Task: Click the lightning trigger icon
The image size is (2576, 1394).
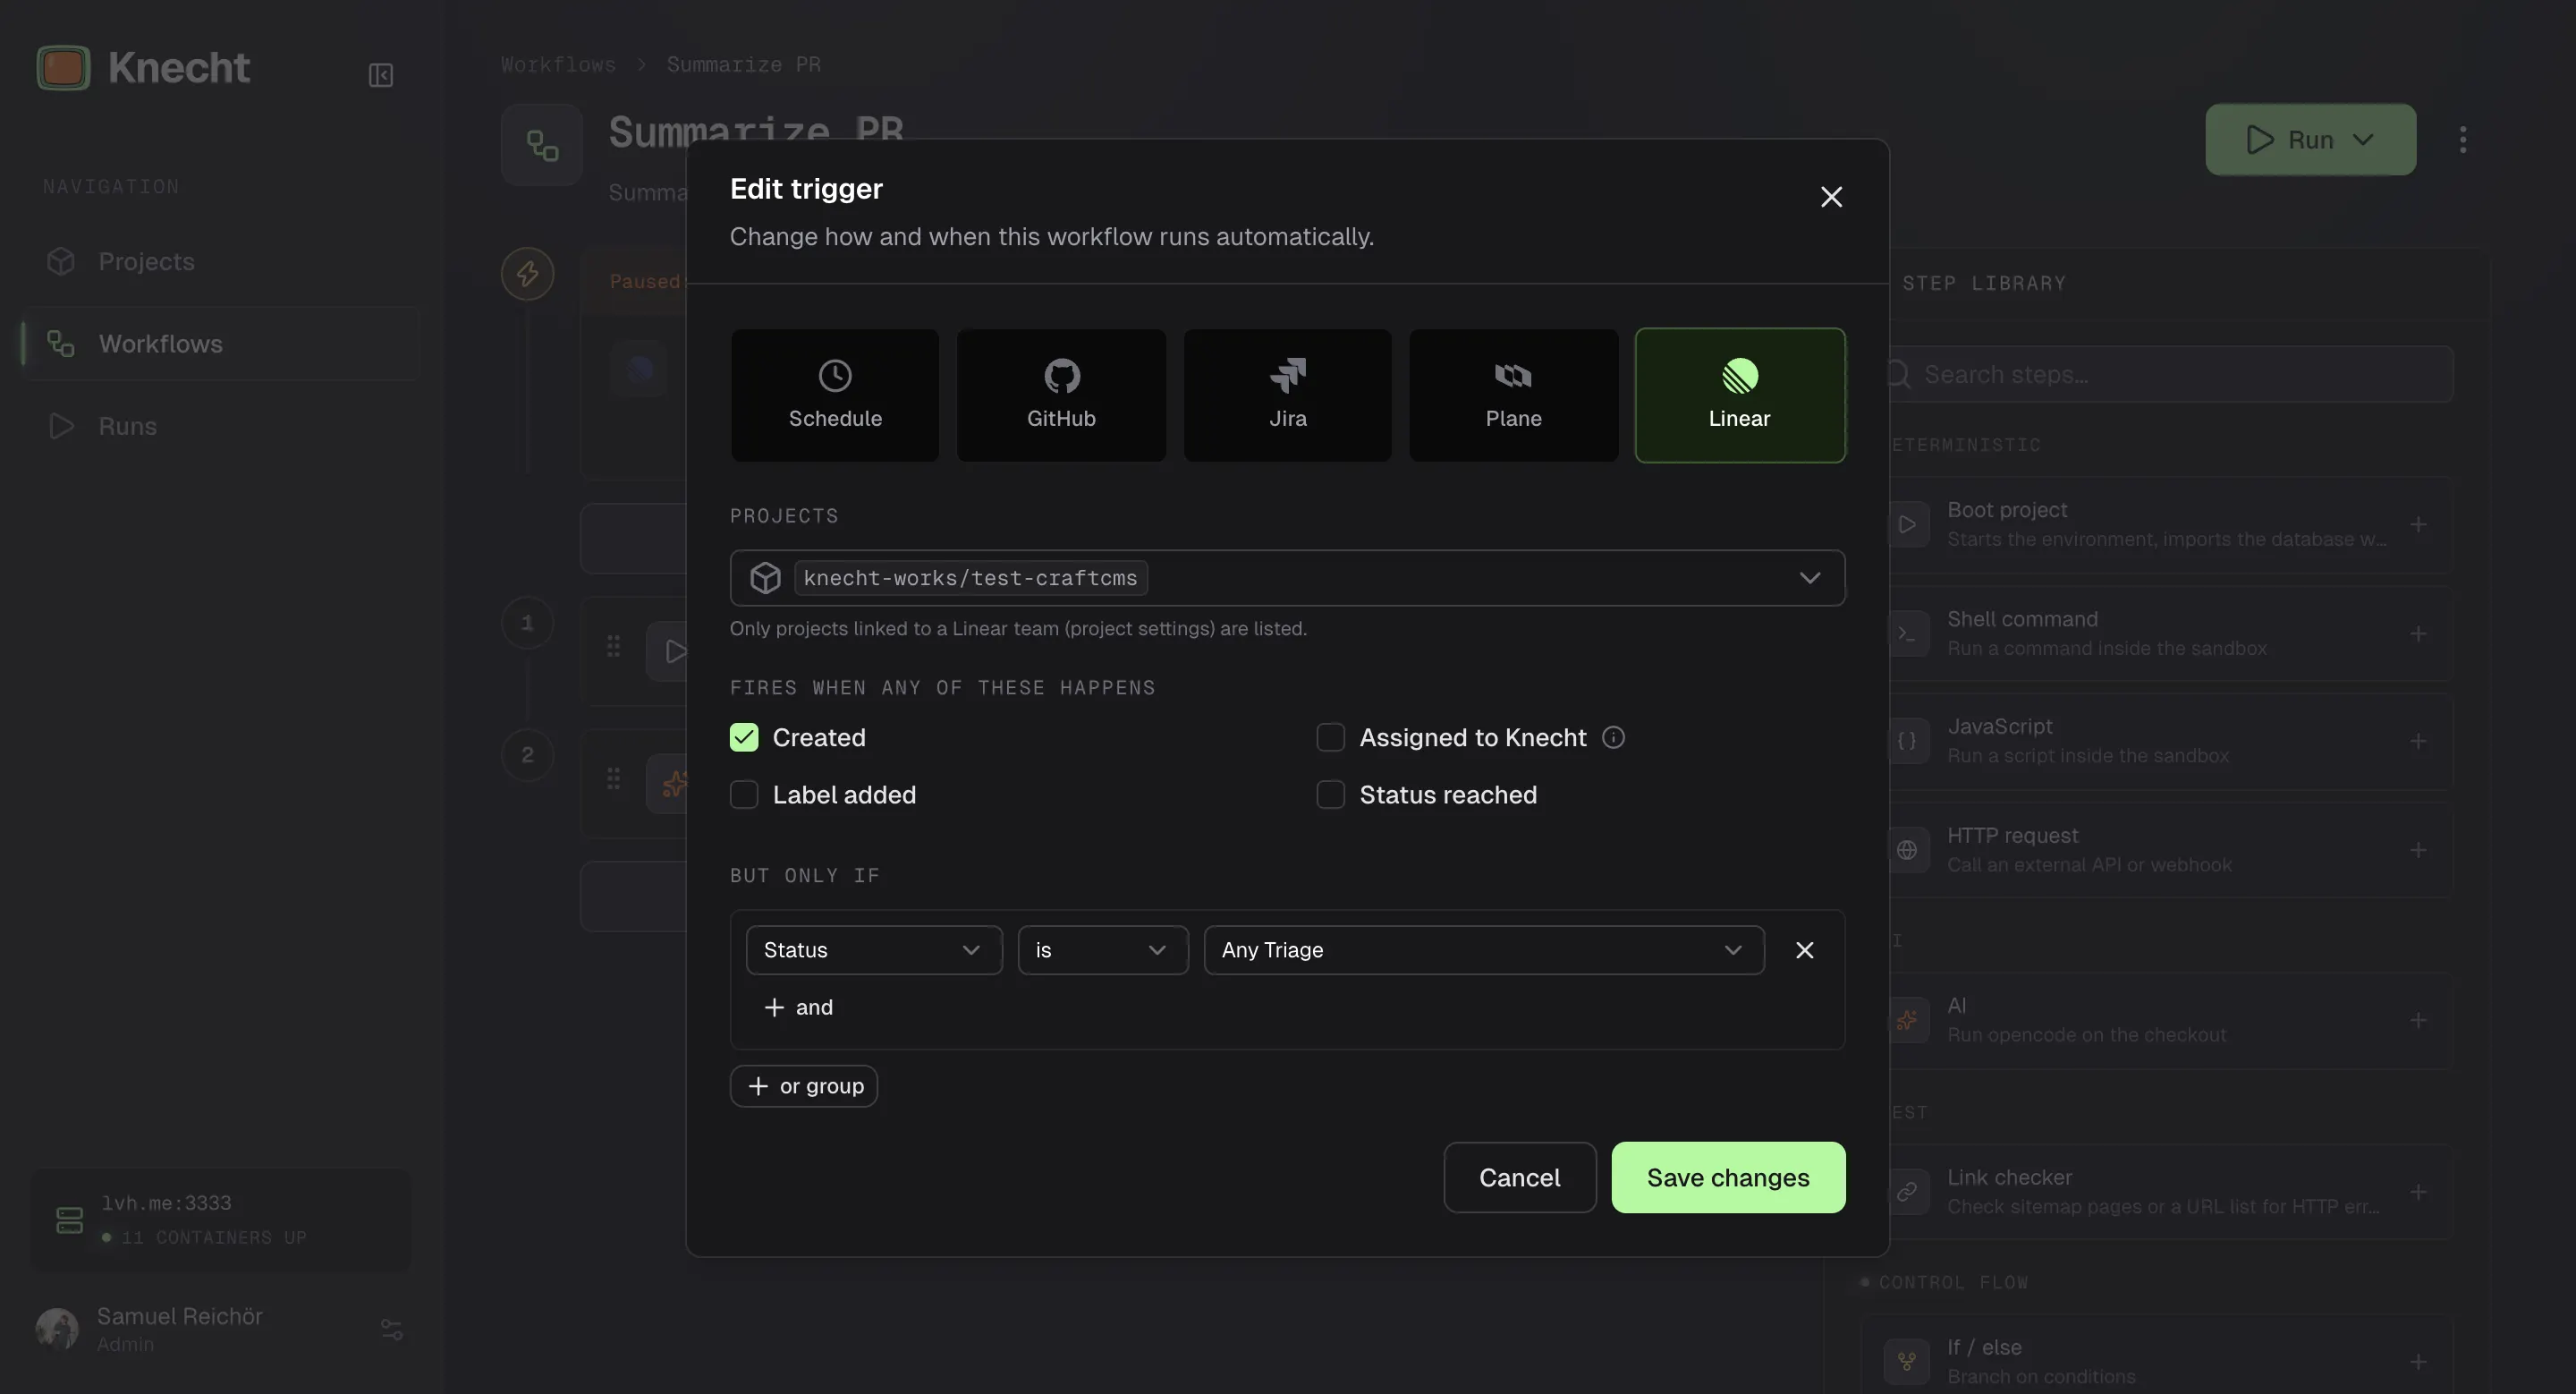Action: click(x=528, y=274)
